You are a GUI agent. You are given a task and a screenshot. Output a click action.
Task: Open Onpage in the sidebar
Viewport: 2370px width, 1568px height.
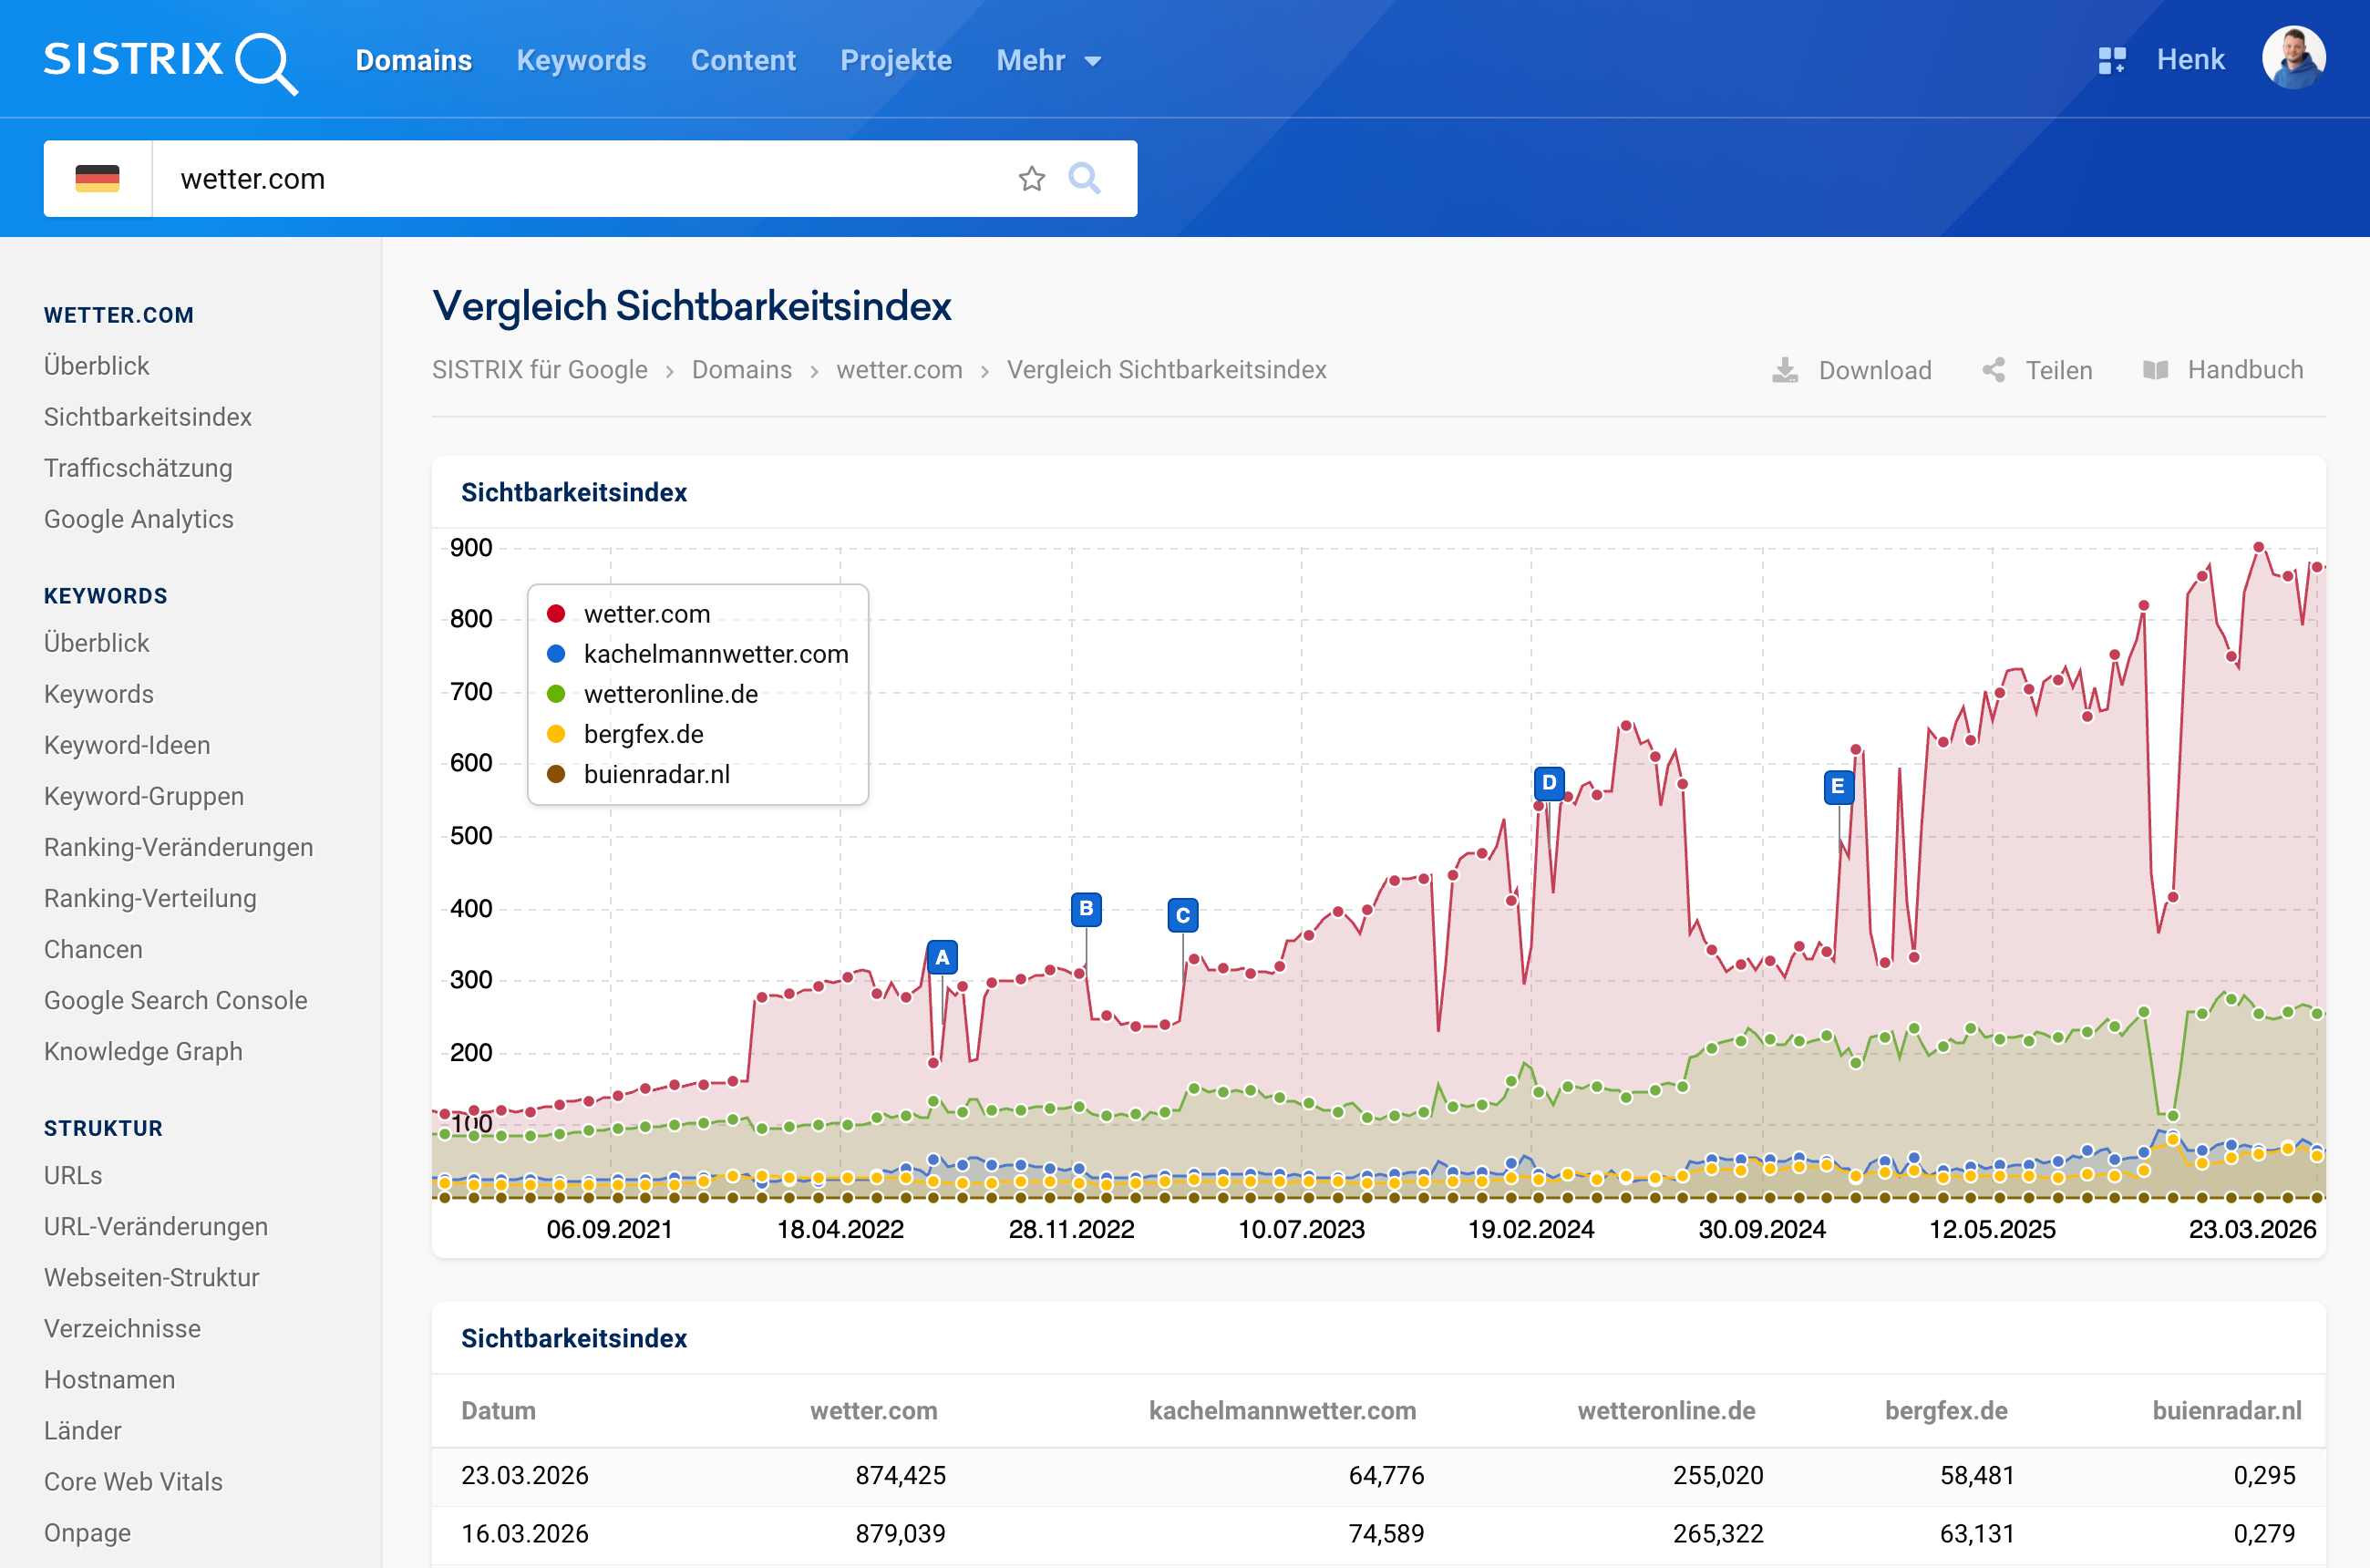point(87,1532)
